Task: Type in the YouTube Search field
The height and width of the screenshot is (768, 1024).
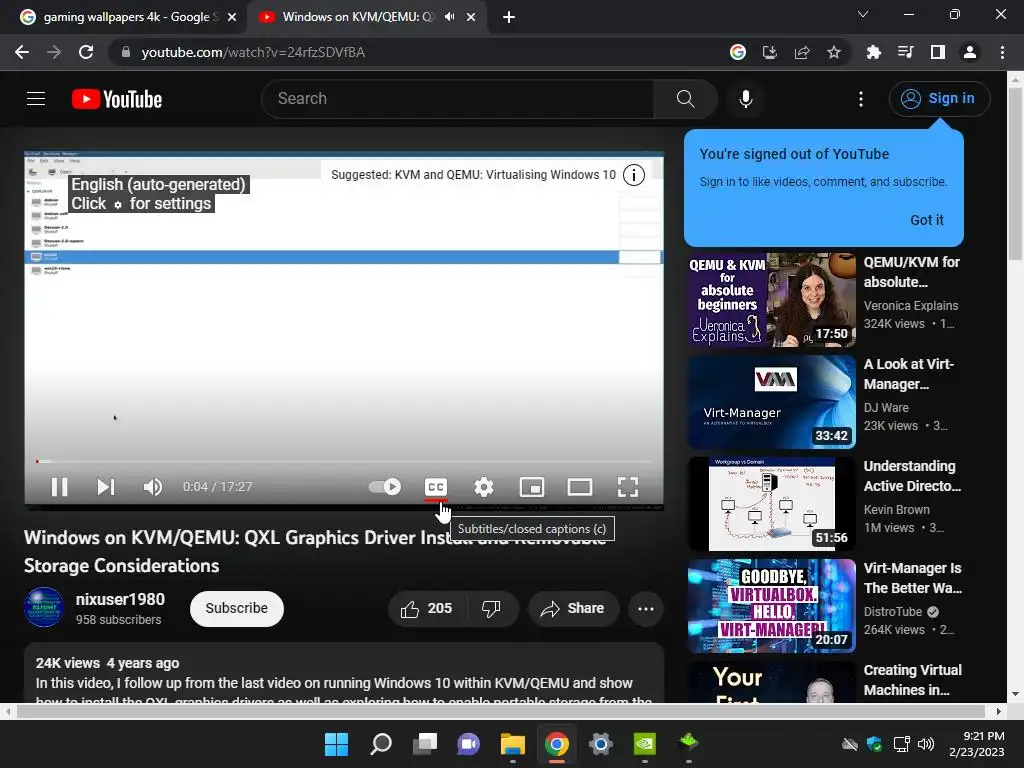Action: tap(457, 99)
